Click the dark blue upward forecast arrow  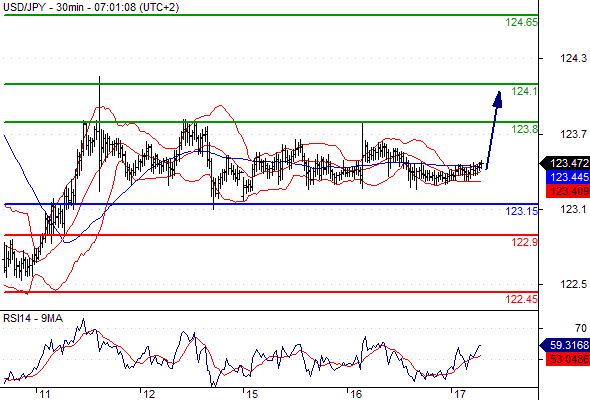click(494, 130)
